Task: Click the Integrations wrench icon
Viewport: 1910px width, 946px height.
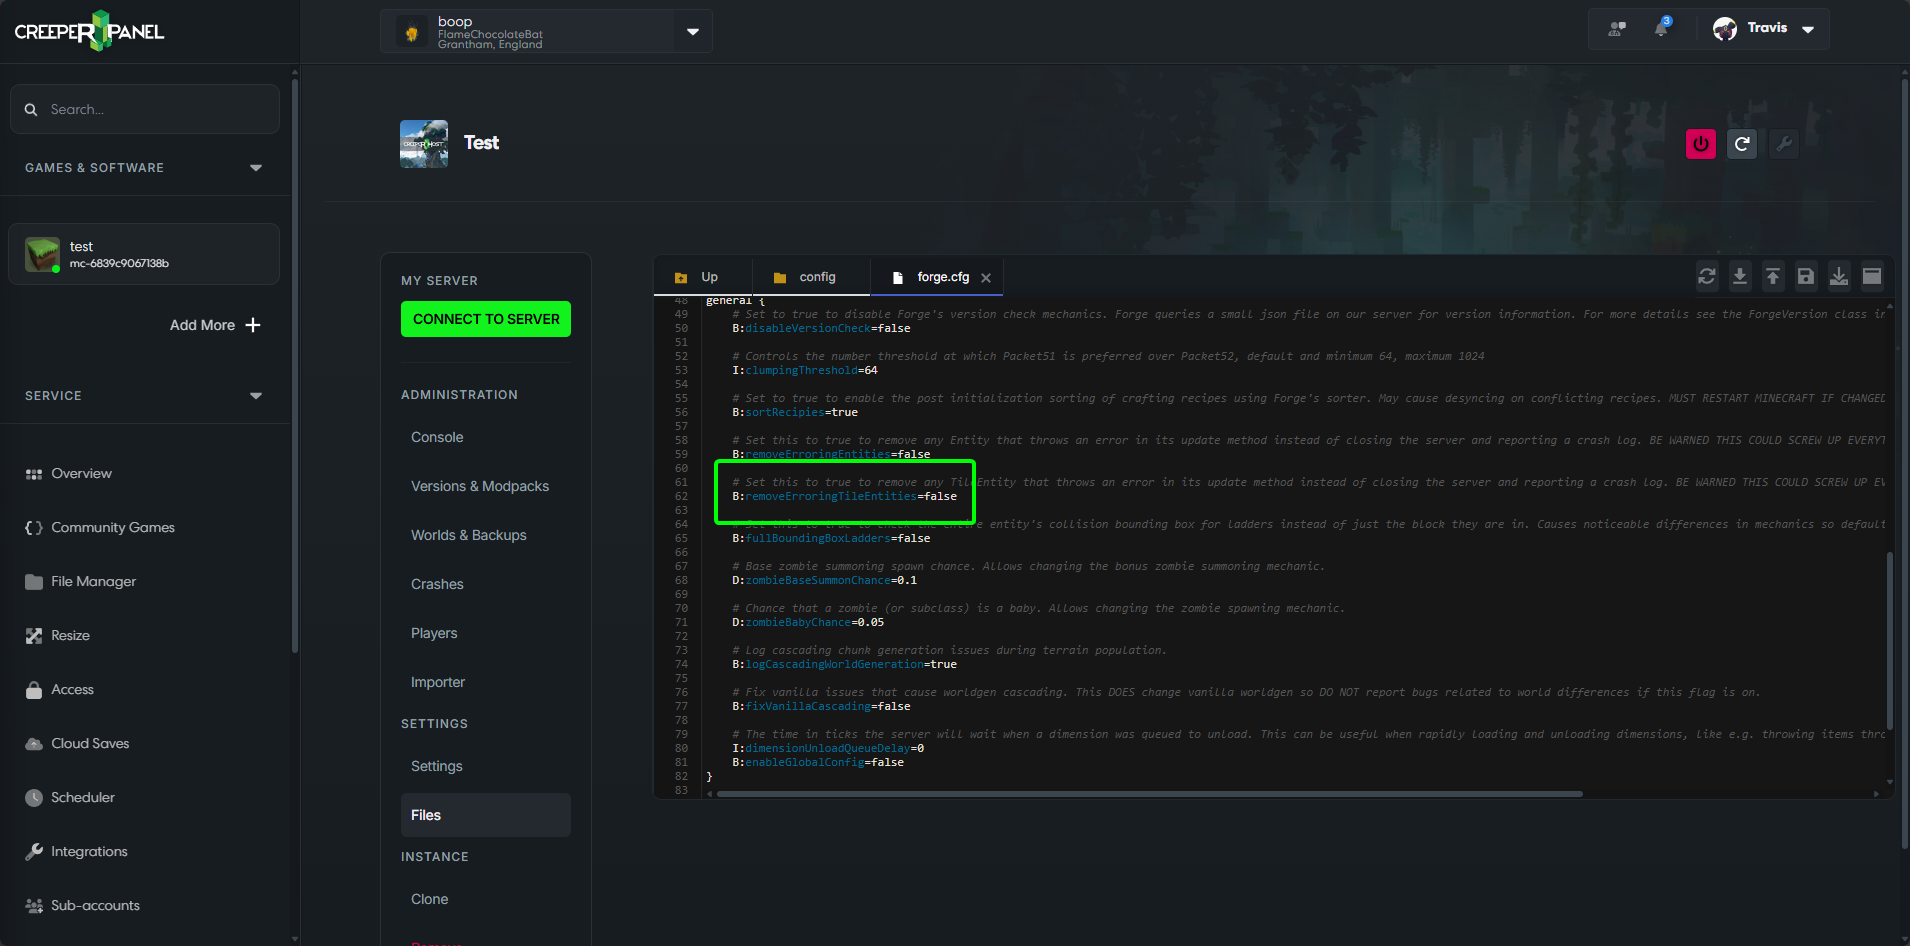Action: 34,852
